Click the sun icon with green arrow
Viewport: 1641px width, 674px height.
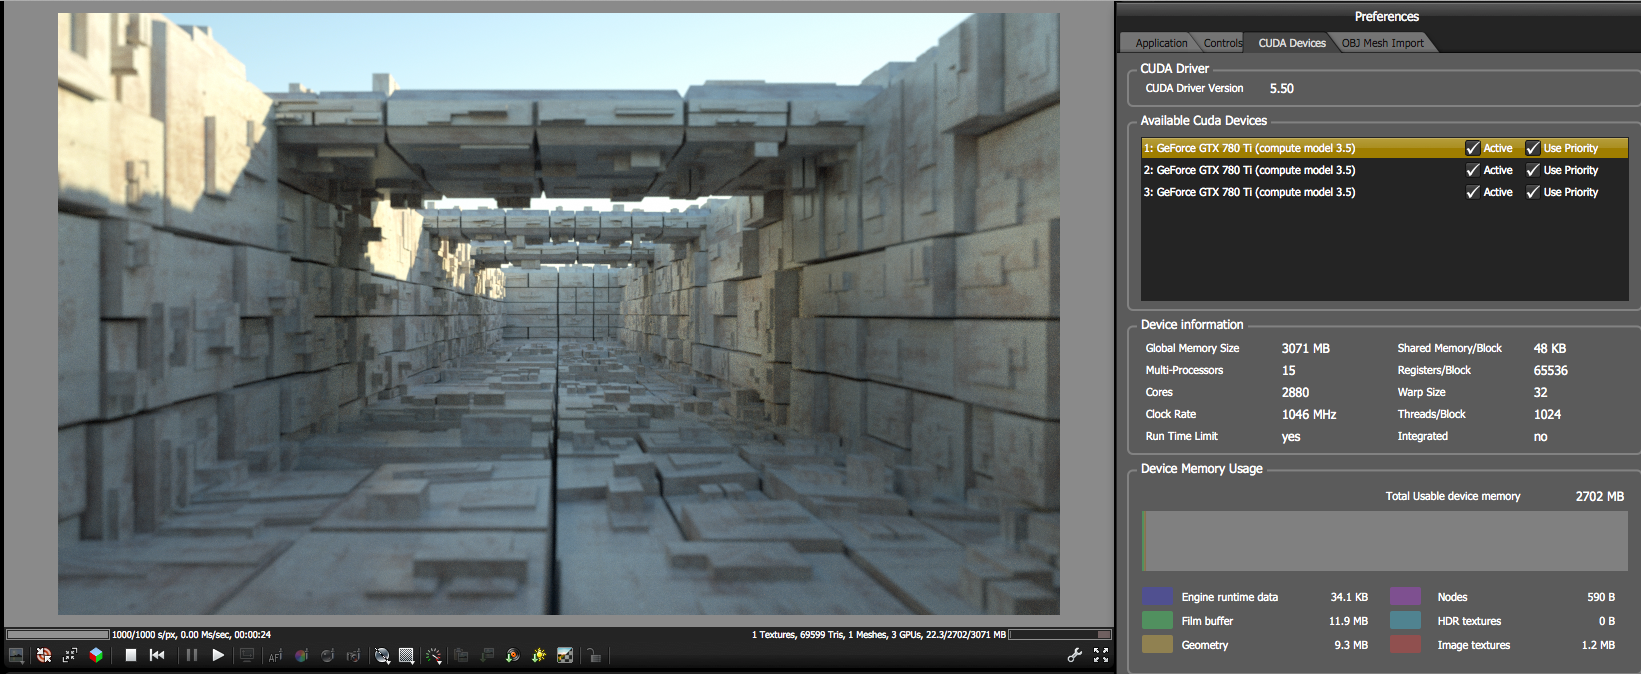coord(539,655)
